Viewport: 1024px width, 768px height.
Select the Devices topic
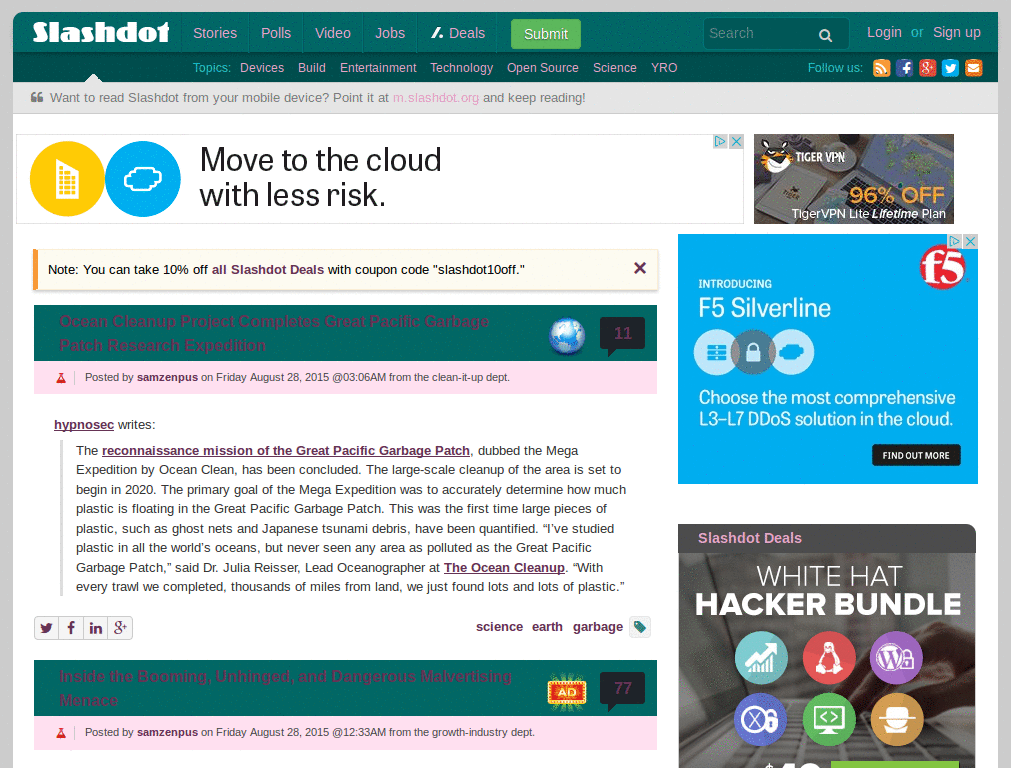click(262, 68)
